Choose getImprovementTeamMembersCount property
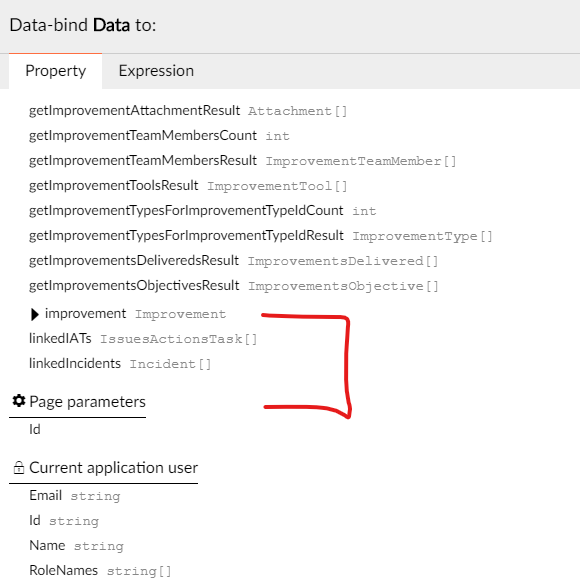Viewport: 580px width, 587px height. pyautogui.click(x=159, y=136)
